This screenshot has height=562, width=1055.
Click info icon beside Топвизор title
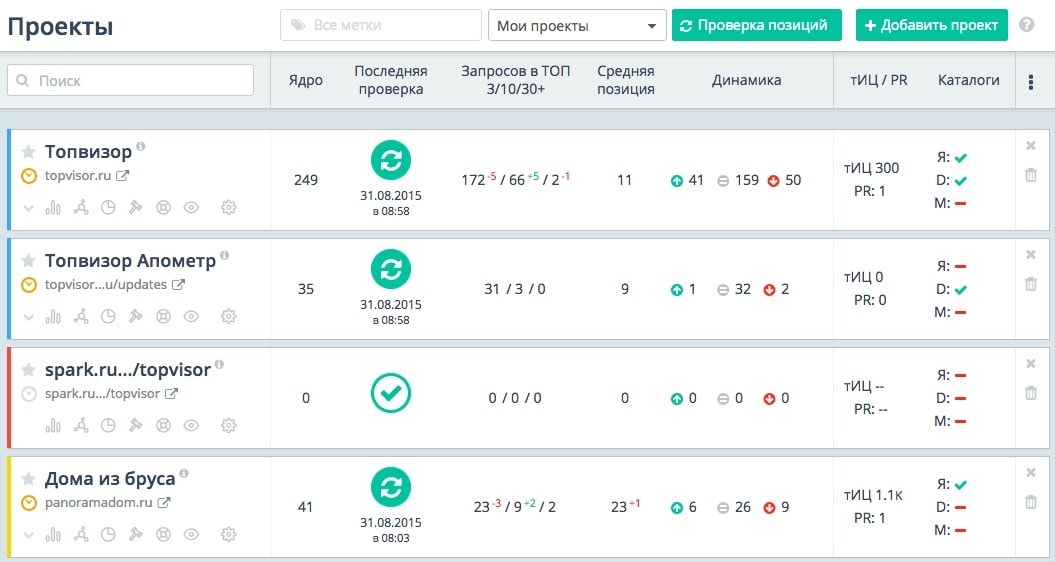(x=141, y=146)
